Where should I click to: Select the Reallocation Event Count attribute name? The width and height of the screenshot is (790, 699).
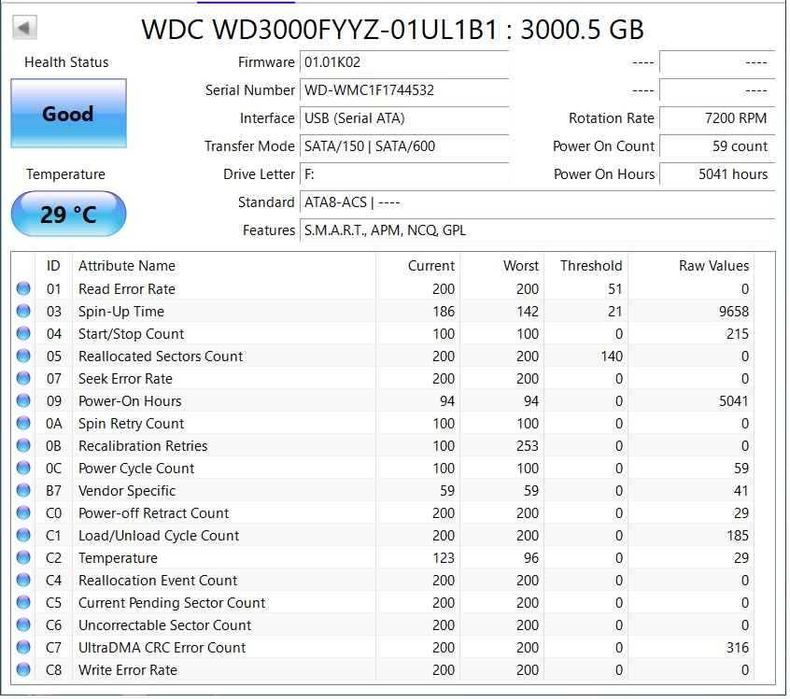(x=158, y=580)
